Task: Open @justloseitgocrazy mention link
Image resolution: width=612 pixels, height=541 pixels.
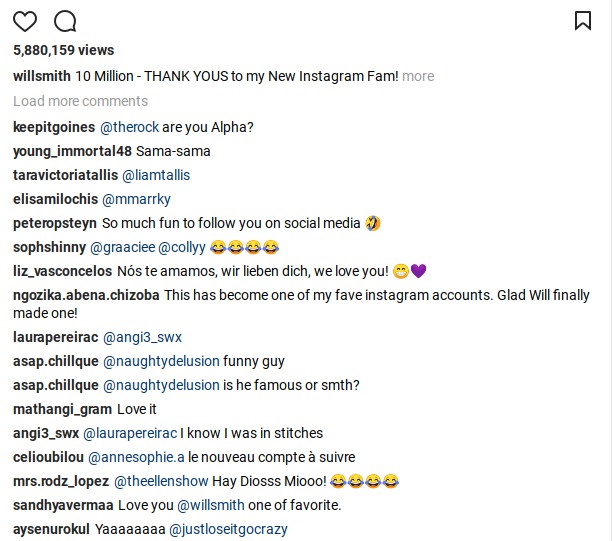Action: [228, 529]
